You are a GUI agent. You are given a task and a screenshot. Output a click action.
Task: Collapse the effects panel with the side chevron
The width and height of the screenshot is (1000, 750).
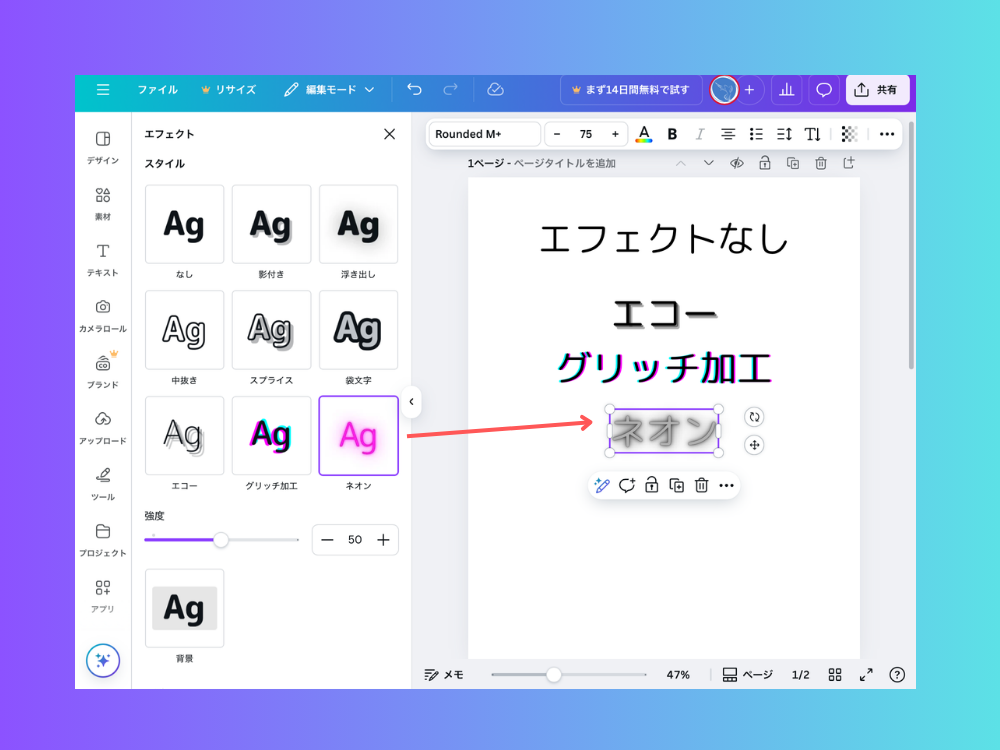411,401
